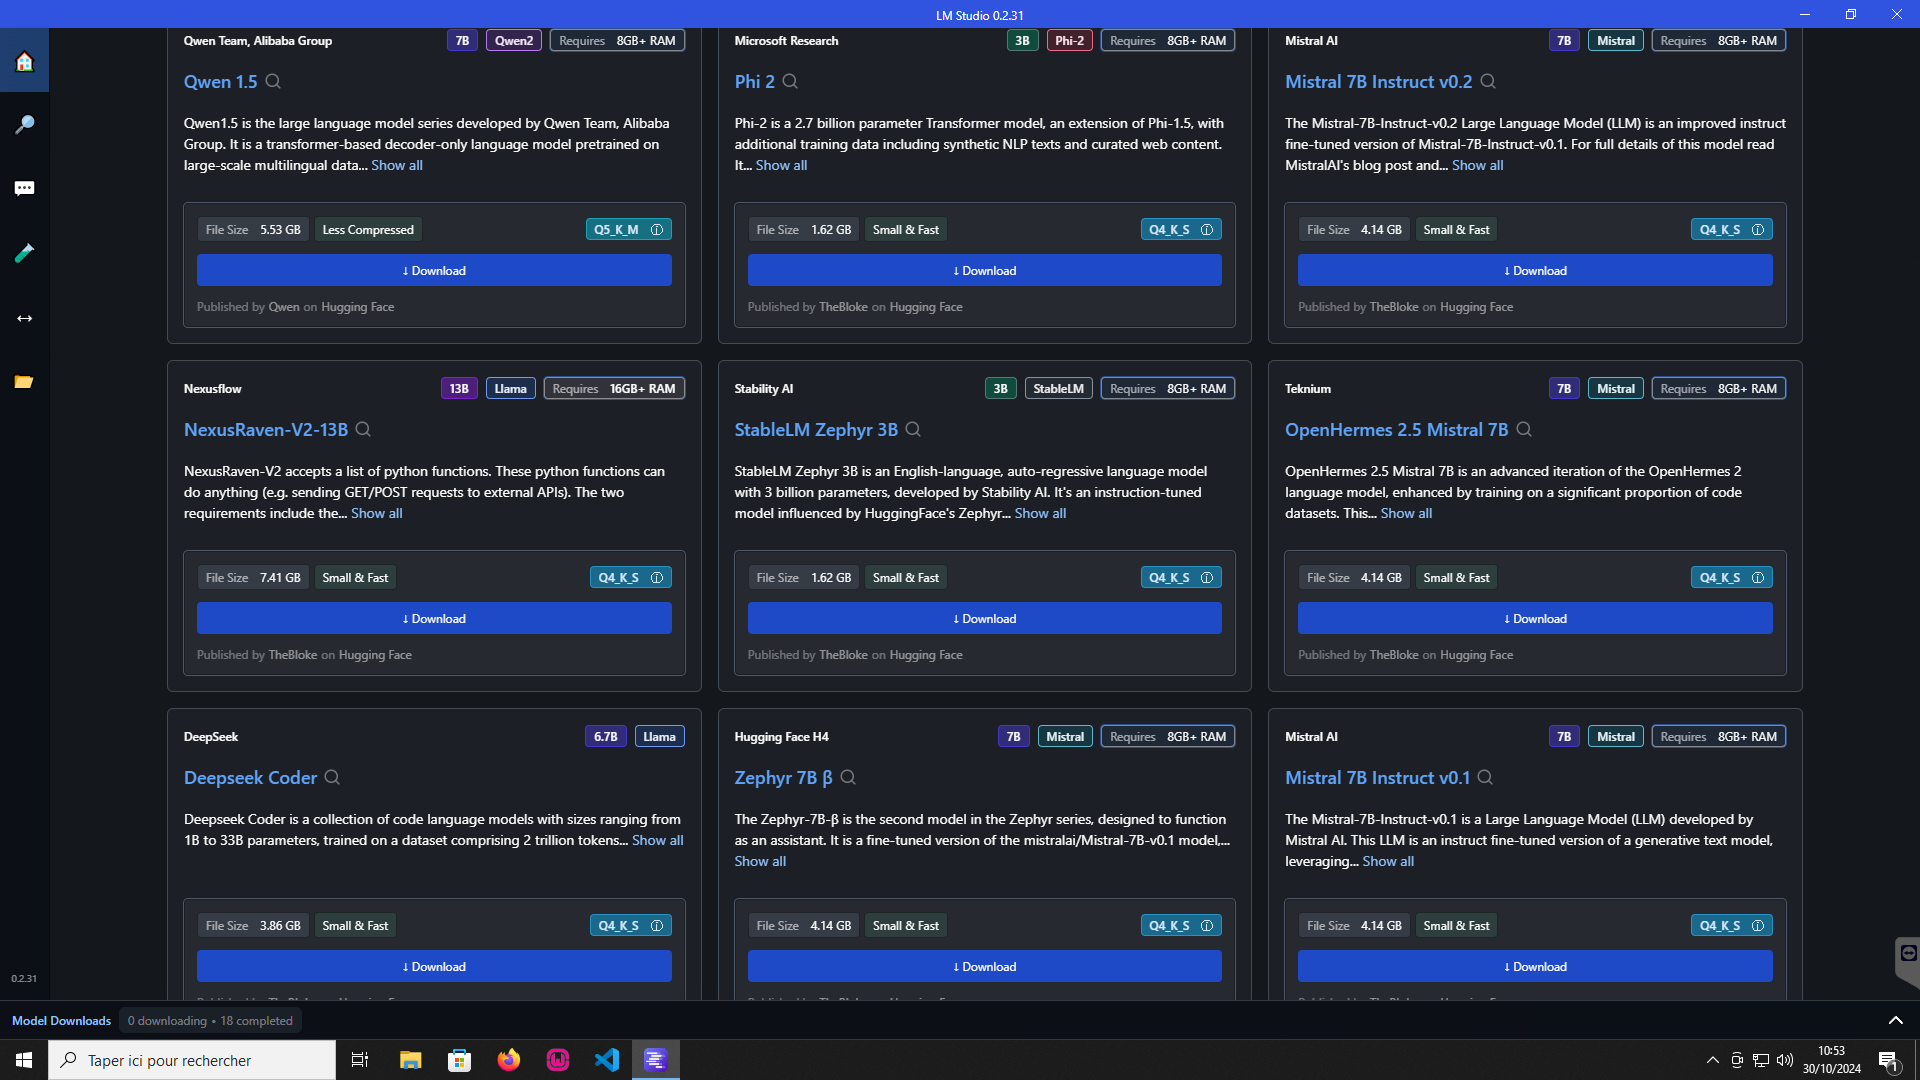Show all of OpenHermes 2.5 description
Image resolution: width=1920 pixels, height=1080 pixels.
point(1406,513)
